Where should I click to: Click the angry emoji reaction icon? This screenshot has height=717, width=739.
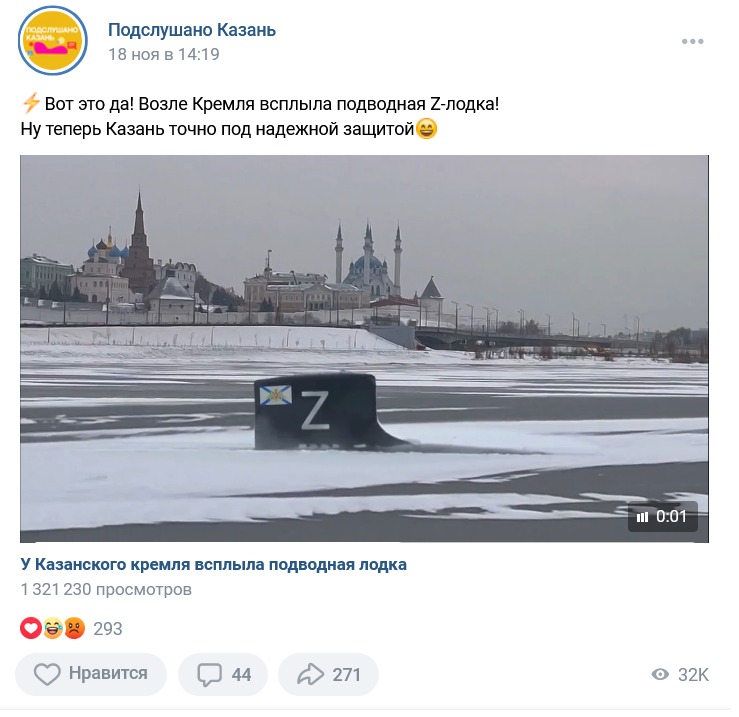74,628
